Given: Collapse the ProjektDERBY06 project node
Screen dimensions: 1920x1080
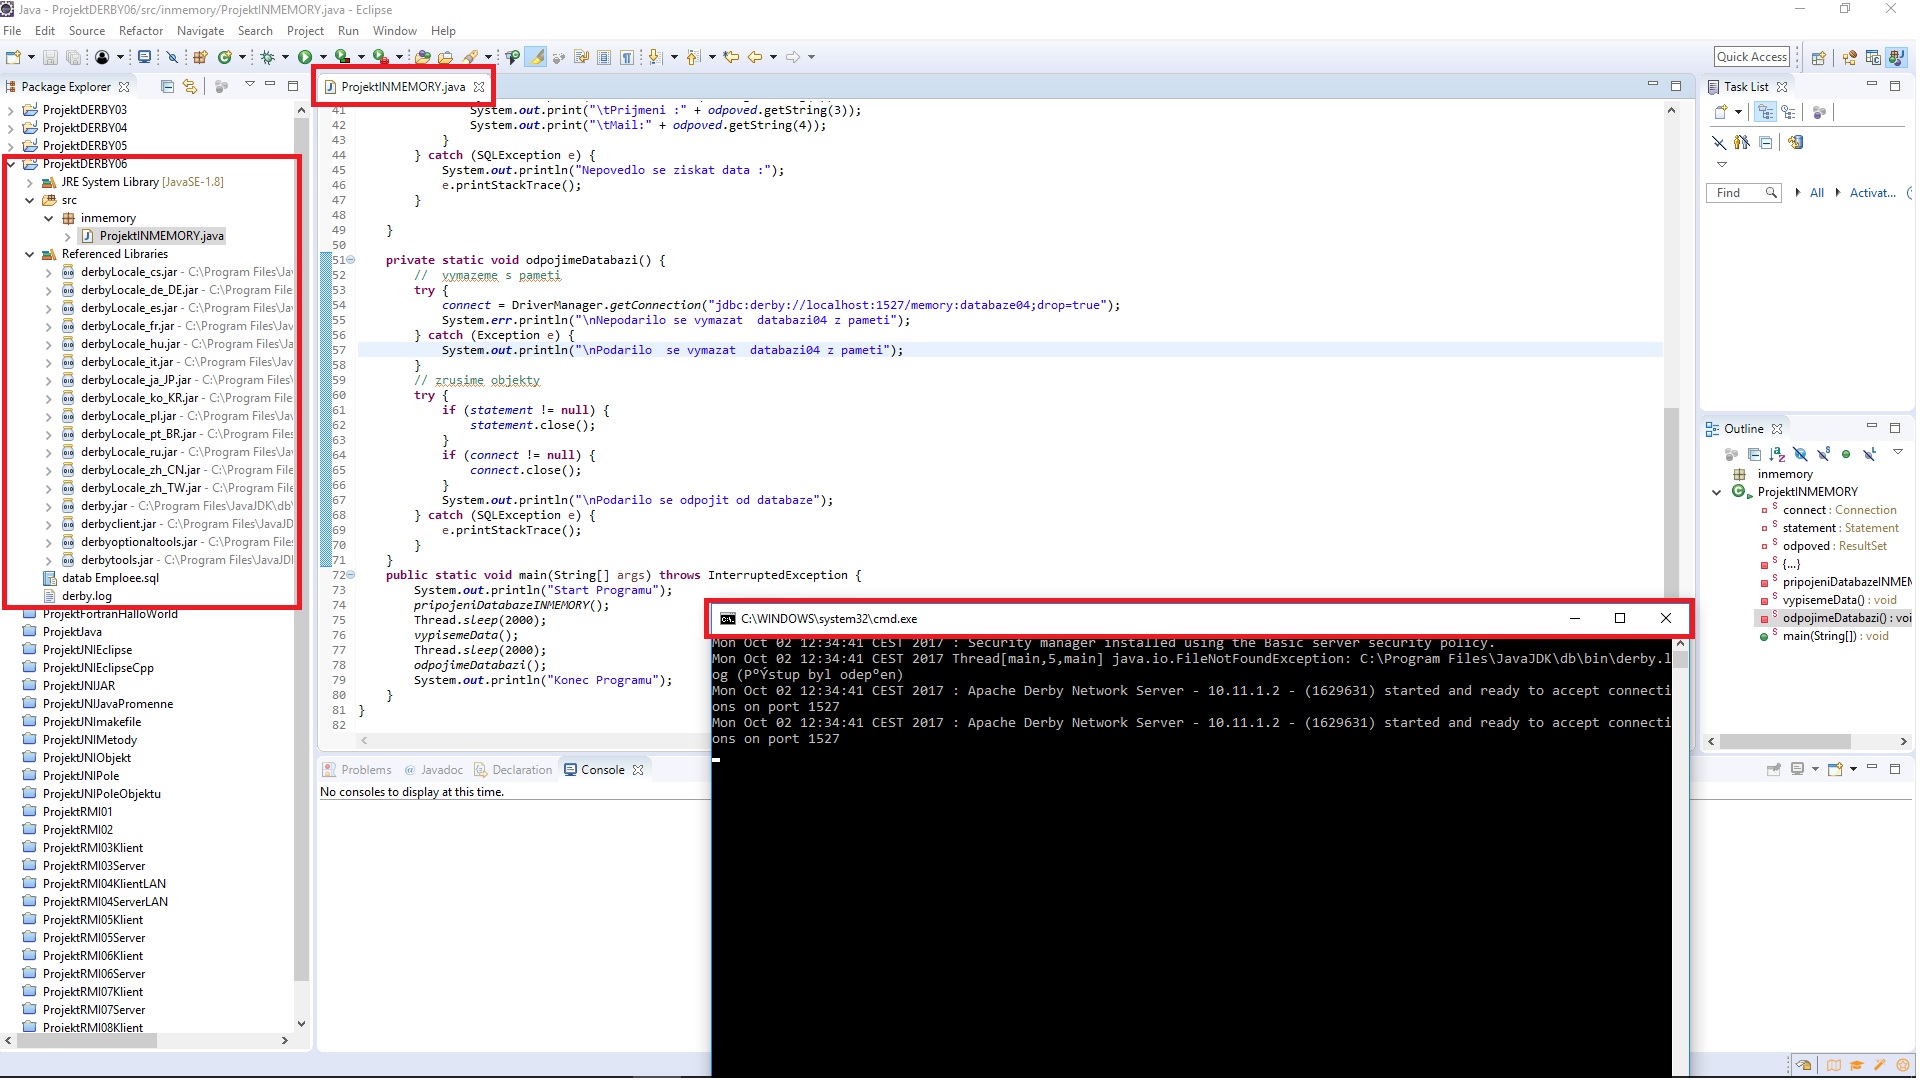Looking at the screenshot, I should 10,163.
